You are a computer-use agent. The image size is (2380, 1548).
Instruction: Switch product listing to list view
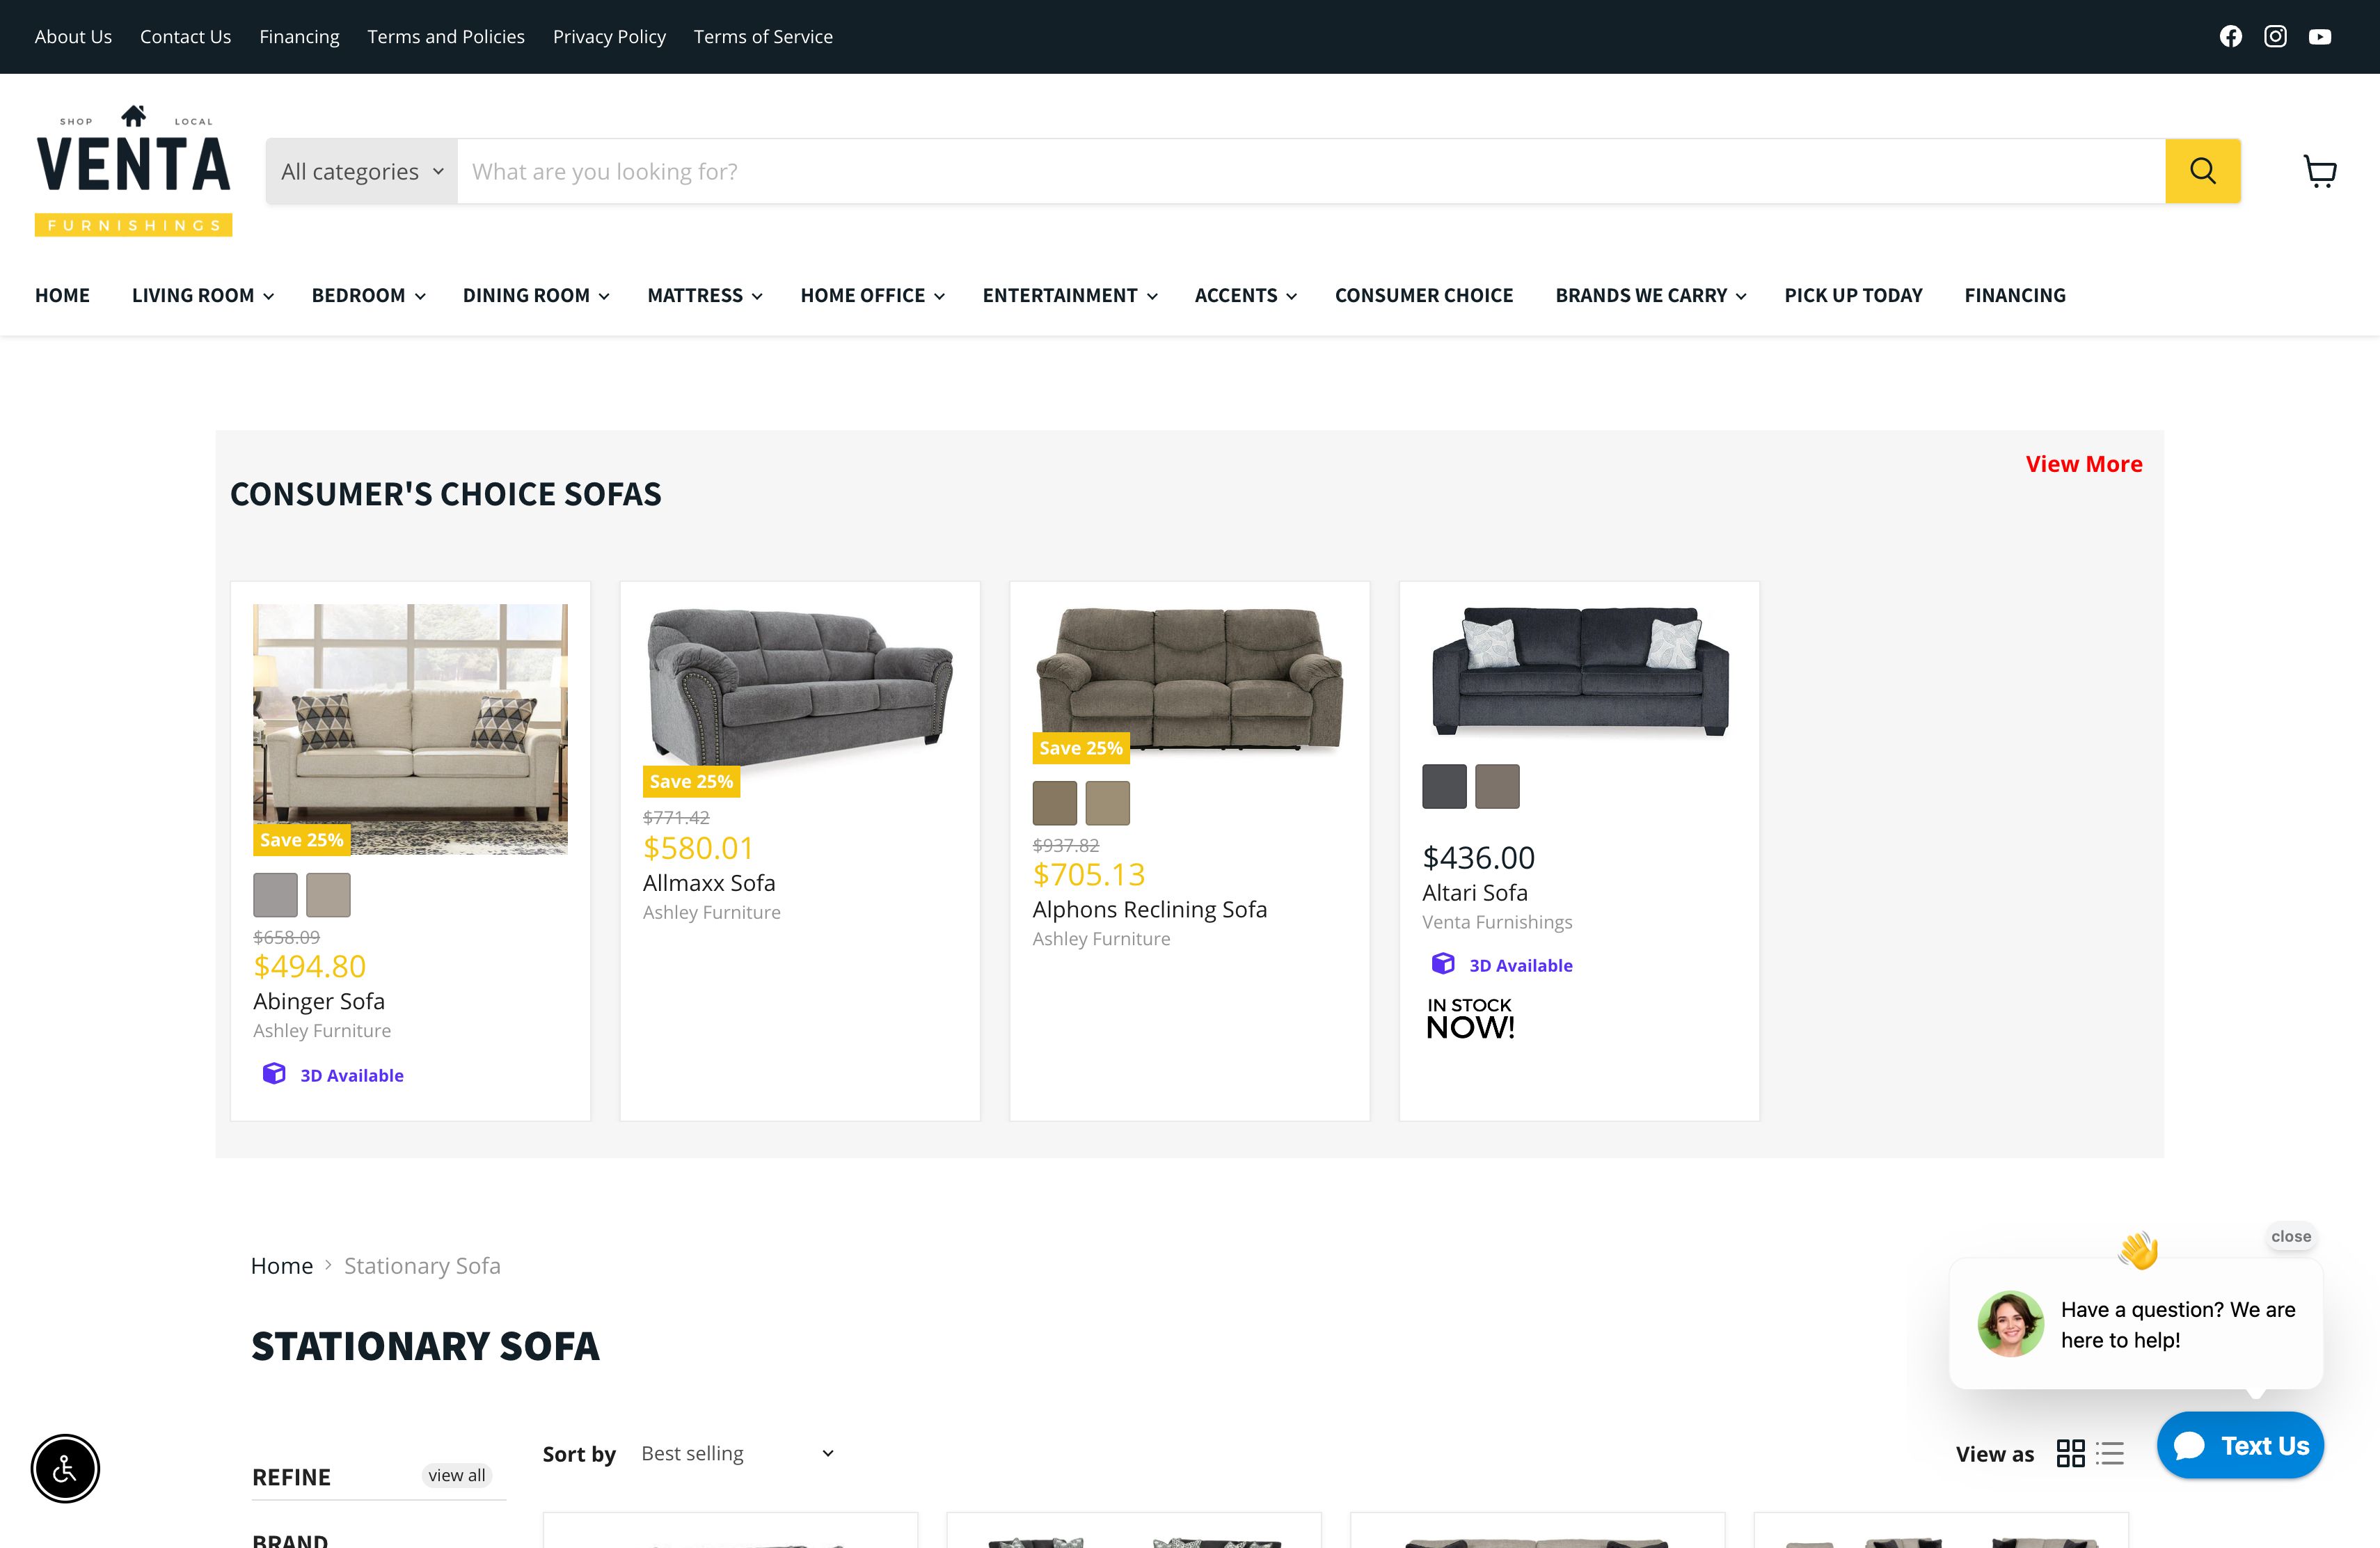point(2110,1453)
